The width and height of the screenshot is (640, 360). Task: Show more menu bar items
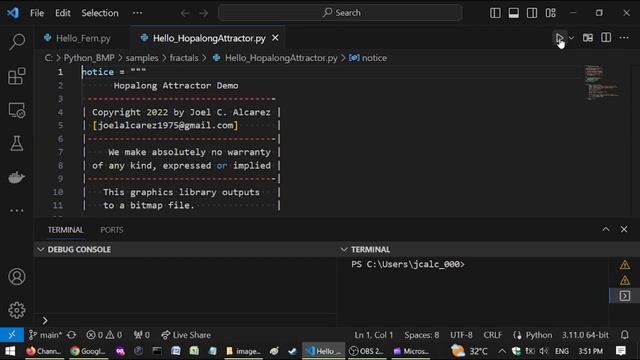point(138,13)
